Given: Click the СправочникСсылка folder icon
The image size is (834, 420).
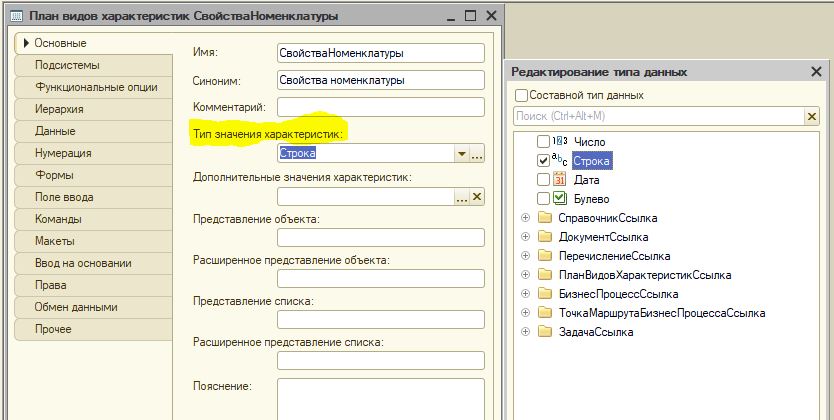Looking at the screenshot, I should click(545, 218).
